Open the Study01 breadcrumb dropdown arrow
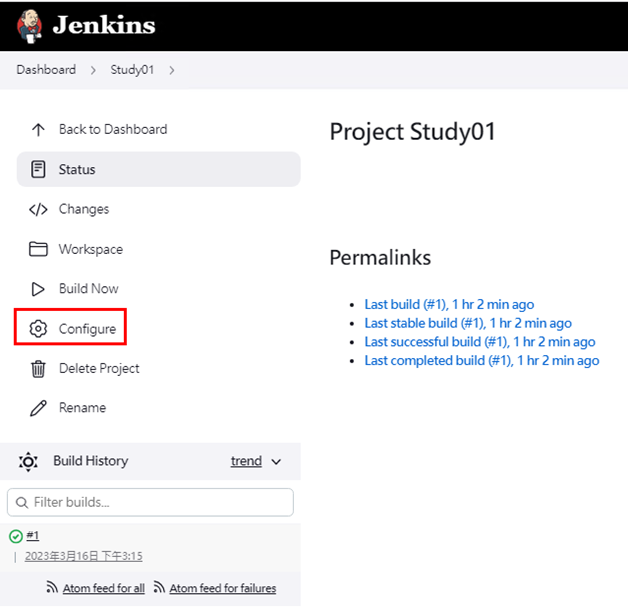 172,70
